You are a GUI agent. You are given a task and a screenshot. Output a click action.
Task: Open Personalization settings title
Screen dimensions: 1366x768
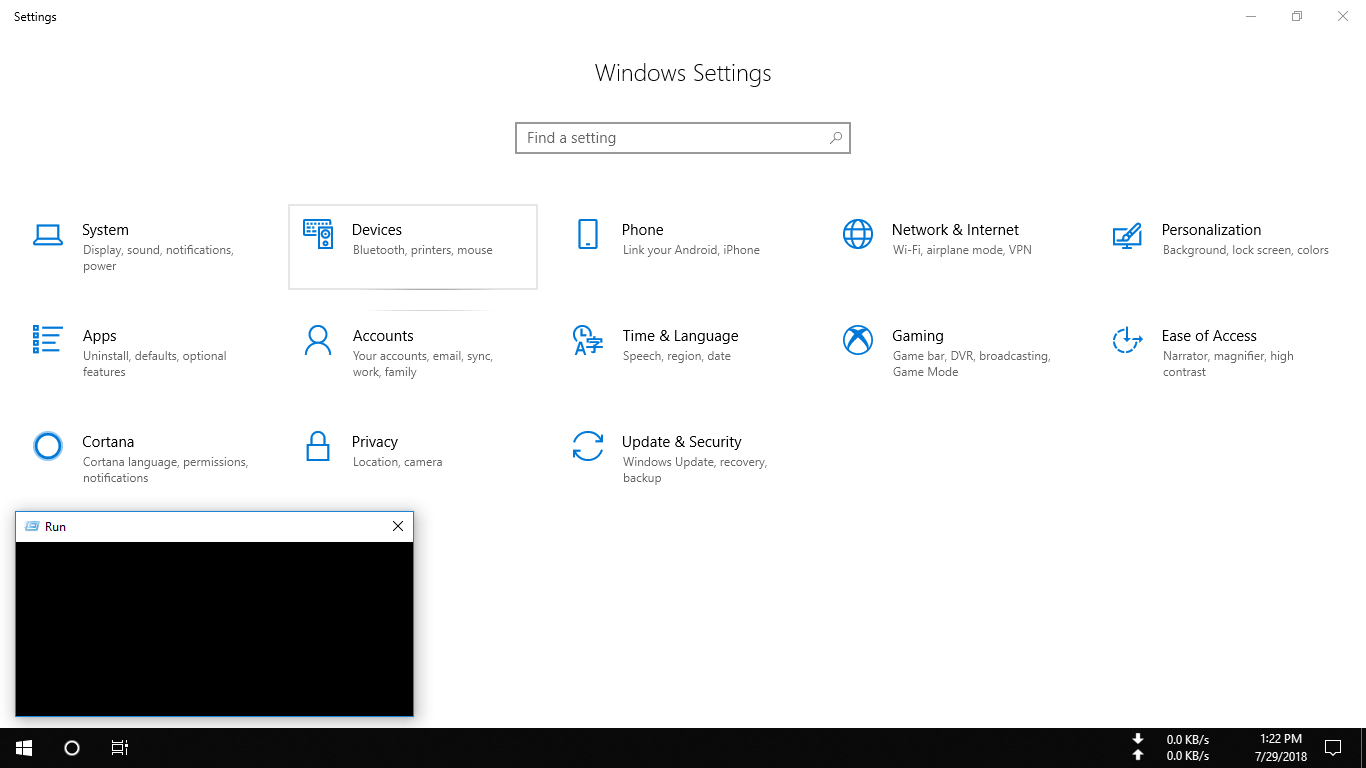coord(1211,230)
